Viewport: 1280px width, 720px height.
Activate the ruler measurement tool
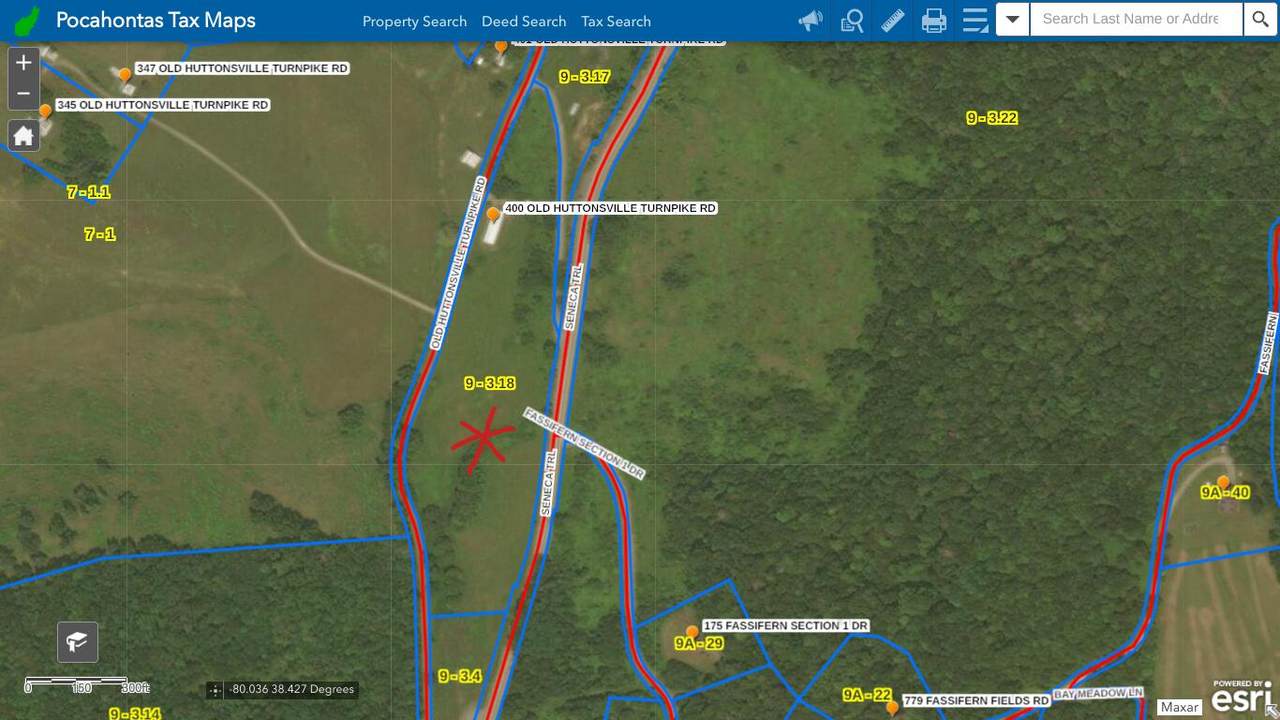point(893,20)
